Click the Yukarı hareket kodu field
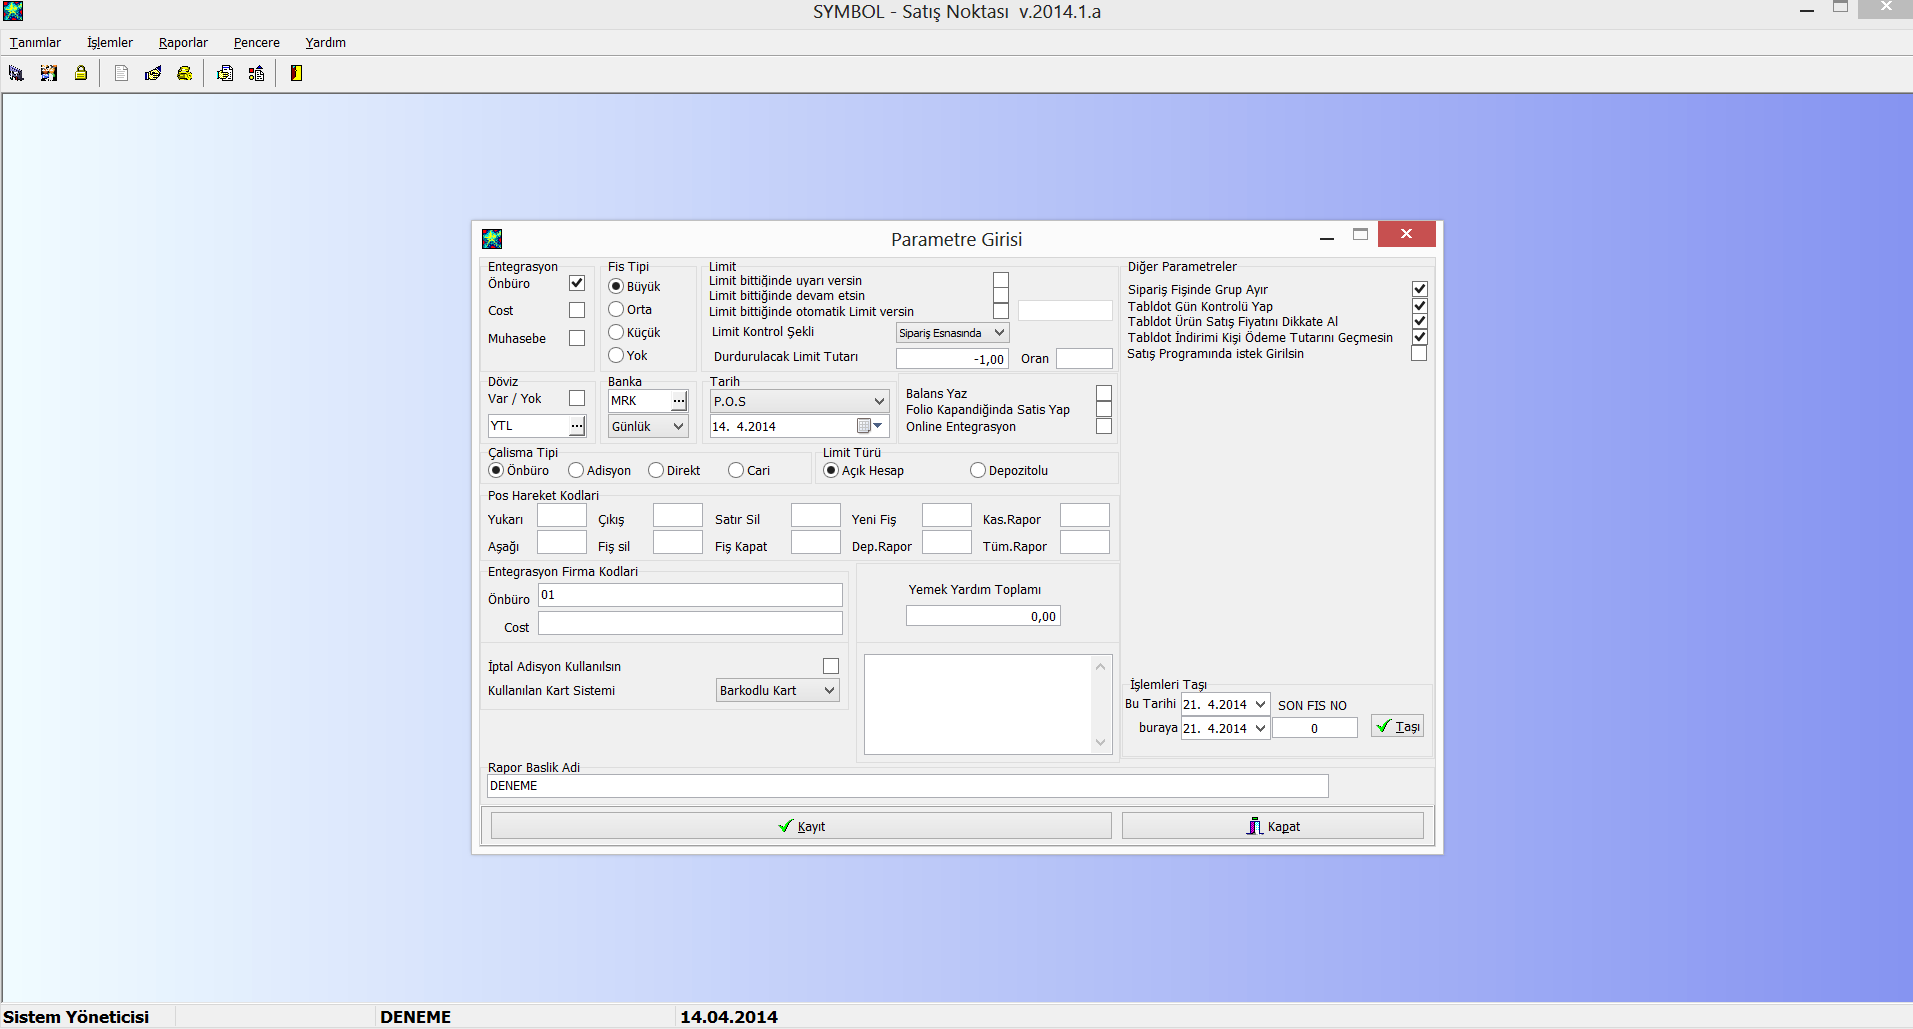The image size is (1913, 1029). point(562,516)
